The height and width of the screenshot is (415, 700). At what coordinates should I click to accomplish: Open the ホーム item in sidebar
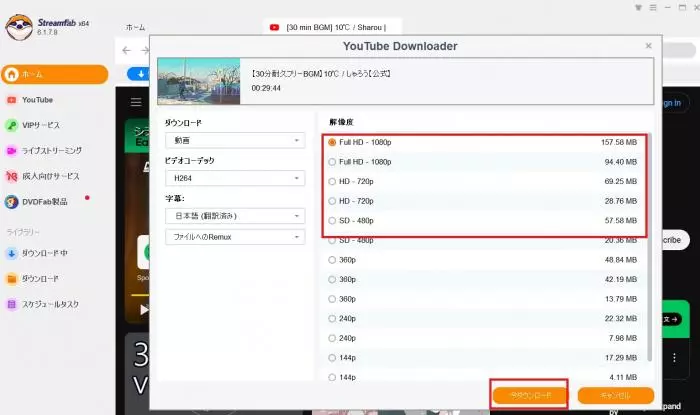pyautogui.click(x=54, y=74)
